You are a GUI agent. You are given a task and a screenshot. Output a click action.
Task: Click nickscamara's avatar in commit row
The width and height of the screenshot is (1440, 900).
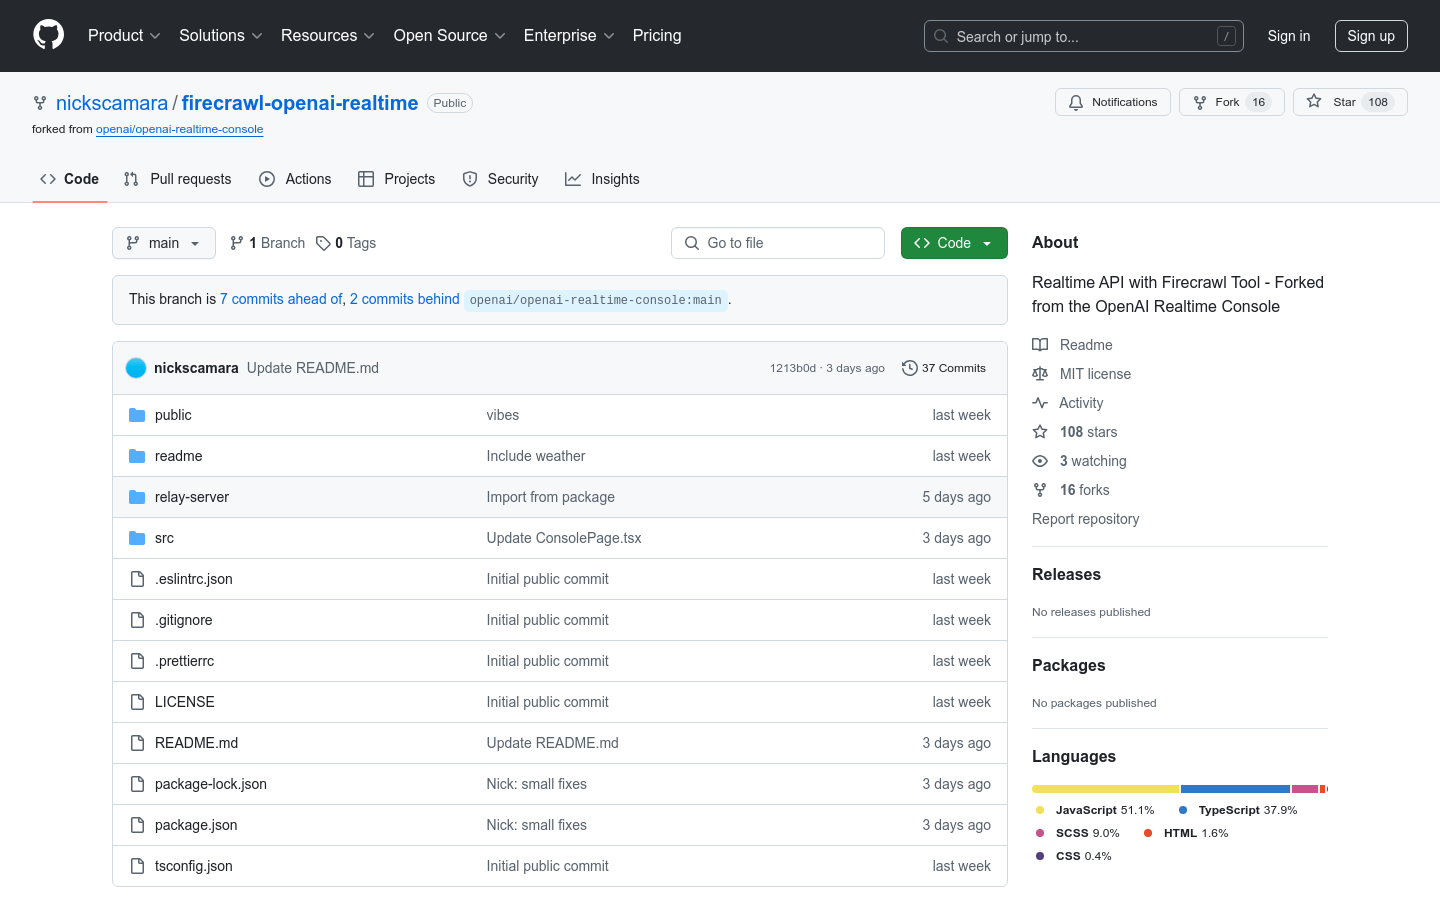coord(136,368)
